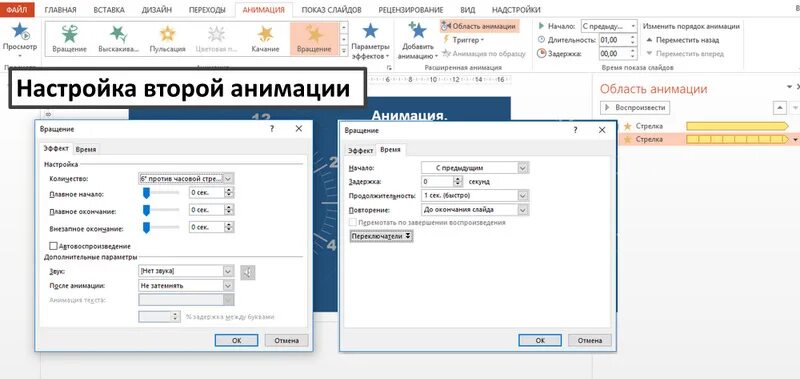Viewport: 800px width, 379px height.
Task: Click Анимация по образцу painter
Action: tap(484, 53)
